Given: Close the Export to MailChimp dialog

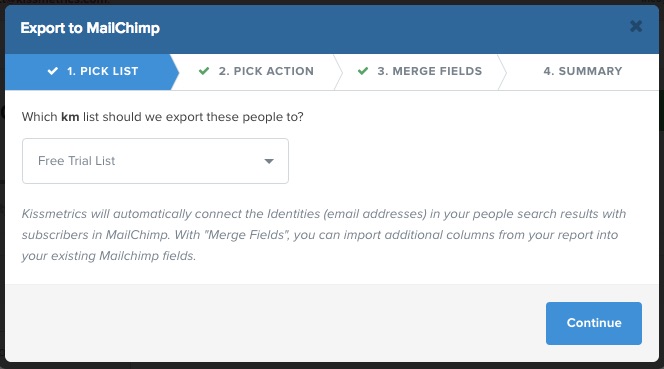Looking at the screenshot, I should point(636,26).
